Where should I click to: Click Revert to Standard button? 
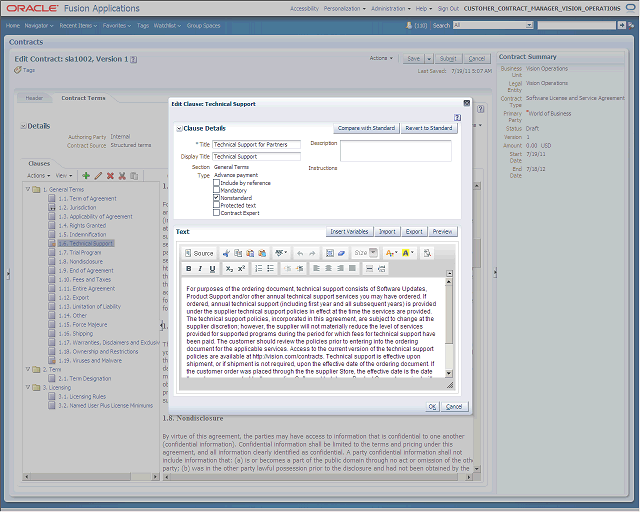(429, 128)
